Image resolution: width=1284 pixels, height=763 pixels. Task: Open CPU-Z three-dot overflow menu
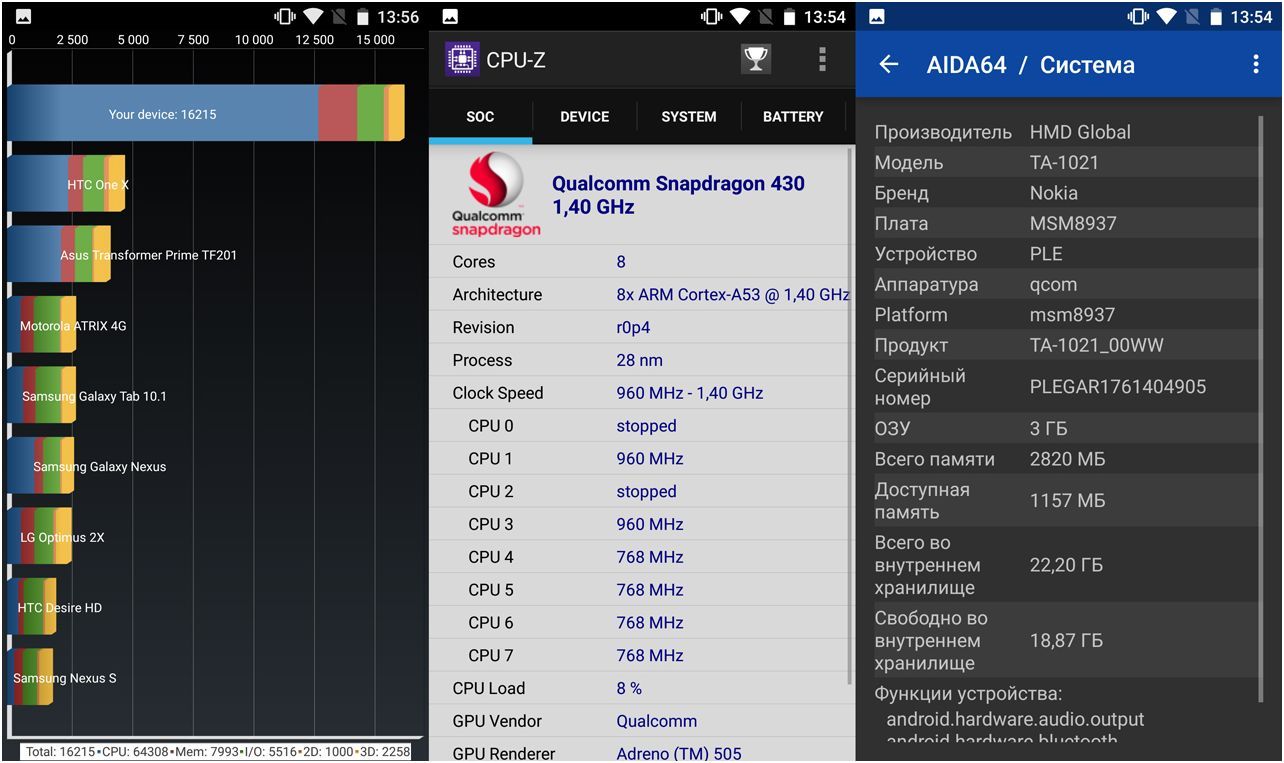tap(822, 59)
